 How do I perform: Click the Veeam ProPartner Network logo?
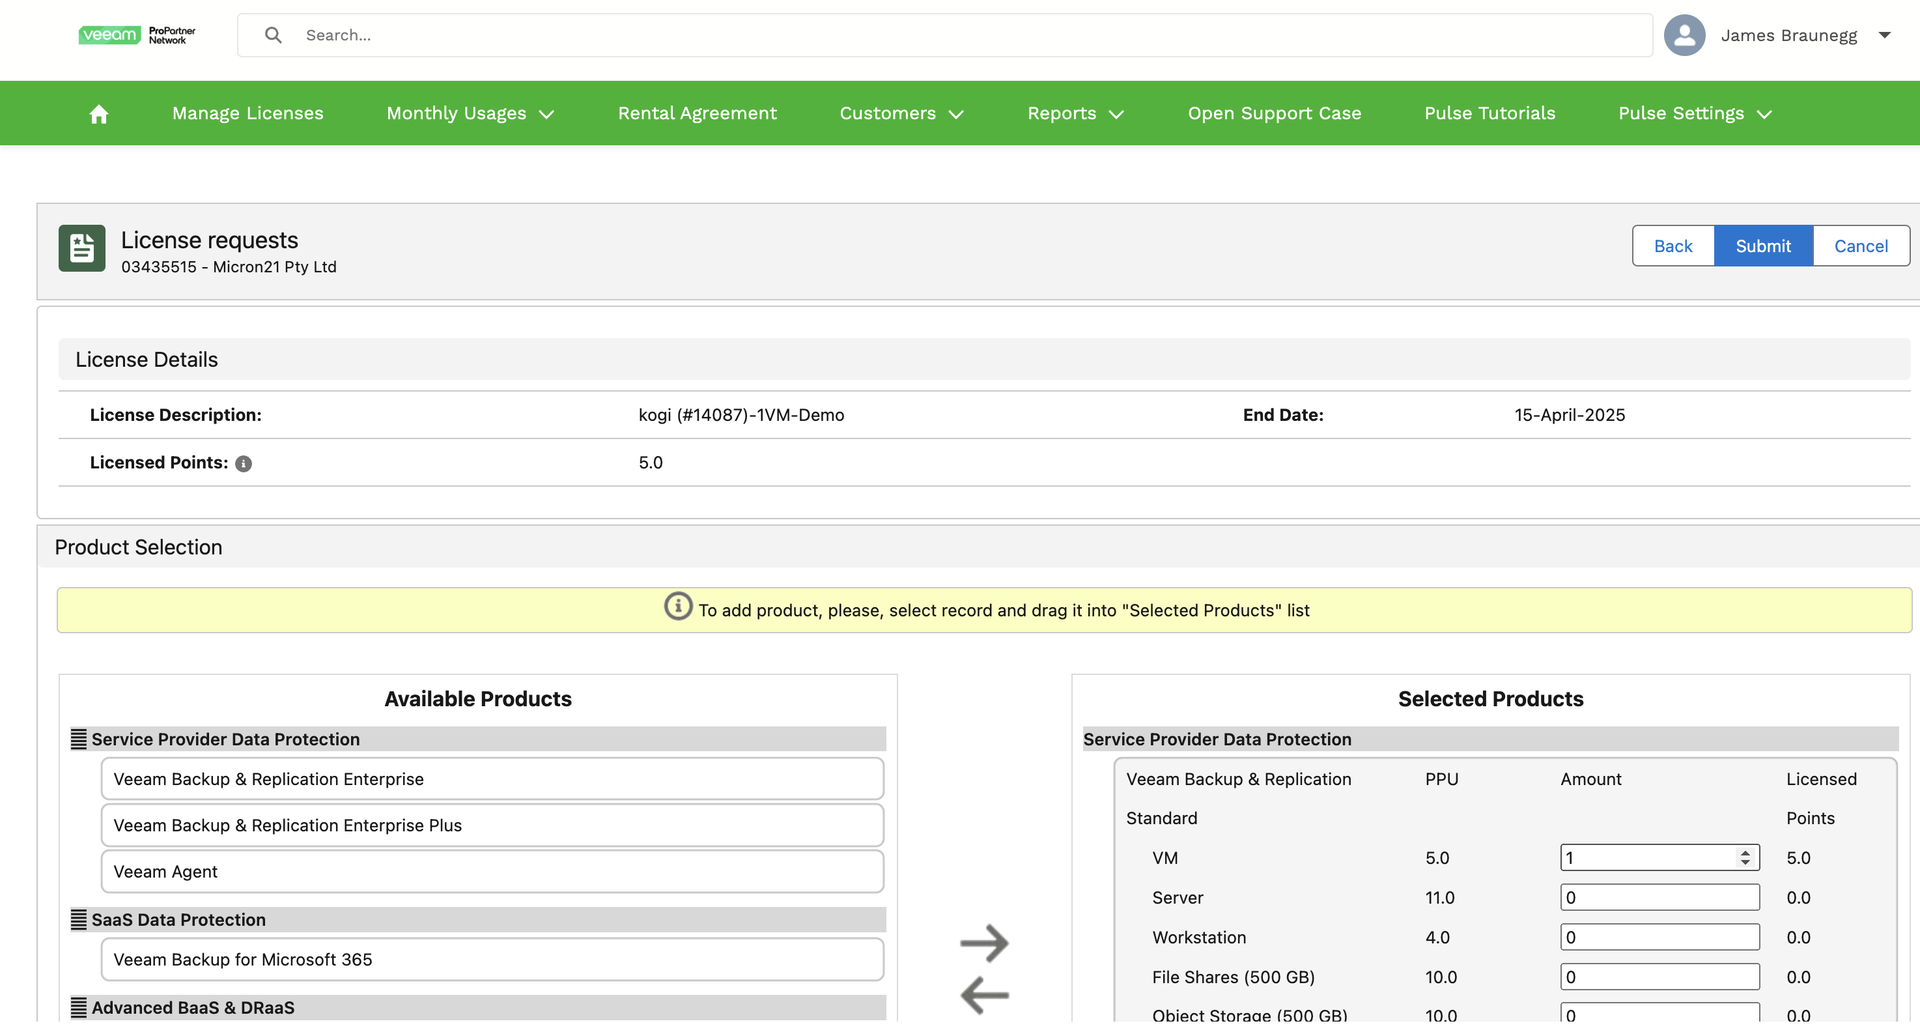(x=137, y=35)
